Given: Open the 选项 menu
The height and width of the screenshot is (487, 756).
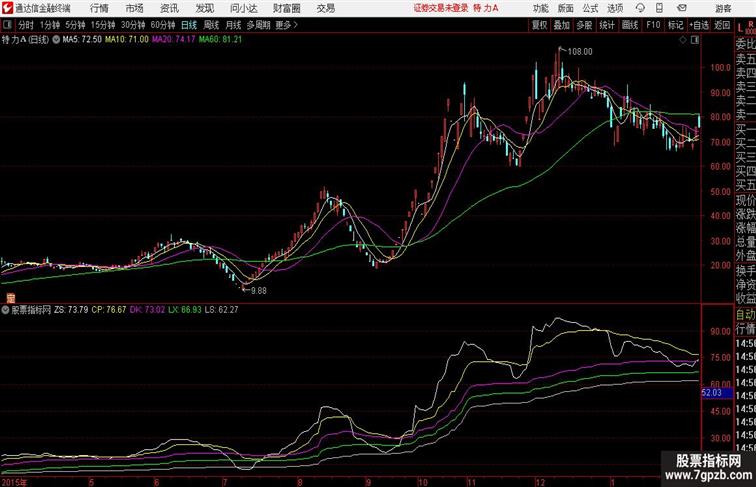Looking at the screenshot, I should [615, 8].
